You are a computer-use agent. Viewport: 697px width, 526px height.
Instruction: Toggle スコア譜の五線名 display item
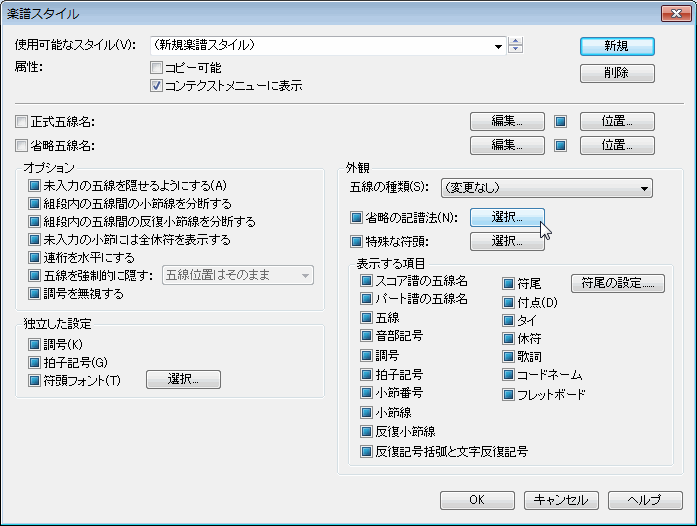click(x=366, y=281)
